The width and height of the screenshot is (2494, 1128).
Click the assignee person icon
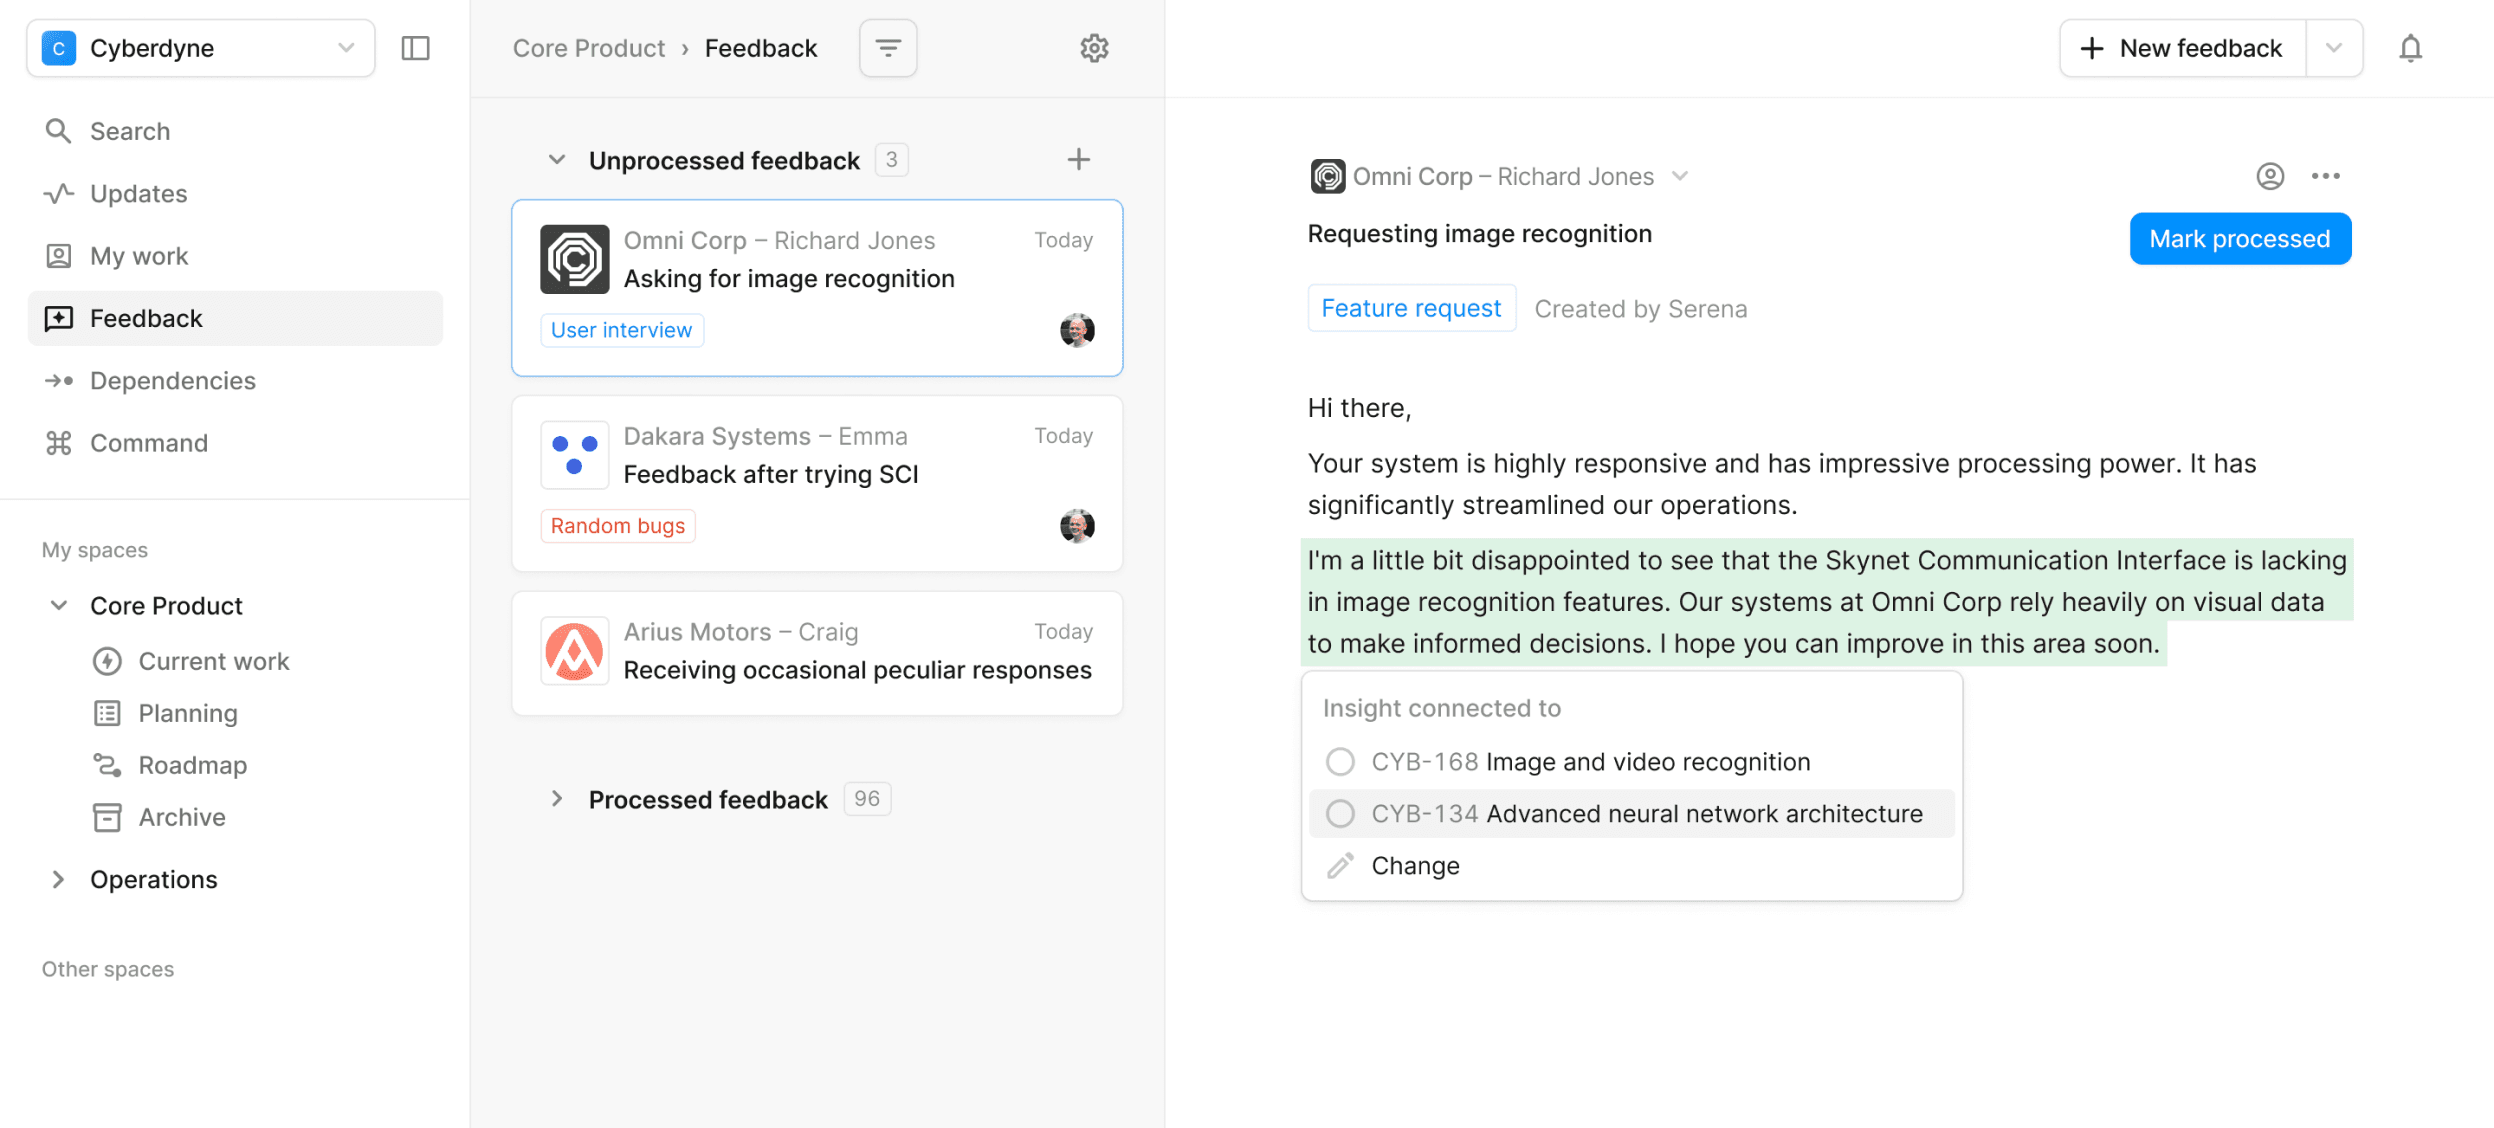pyautogui.click(x=2269, y=176)
